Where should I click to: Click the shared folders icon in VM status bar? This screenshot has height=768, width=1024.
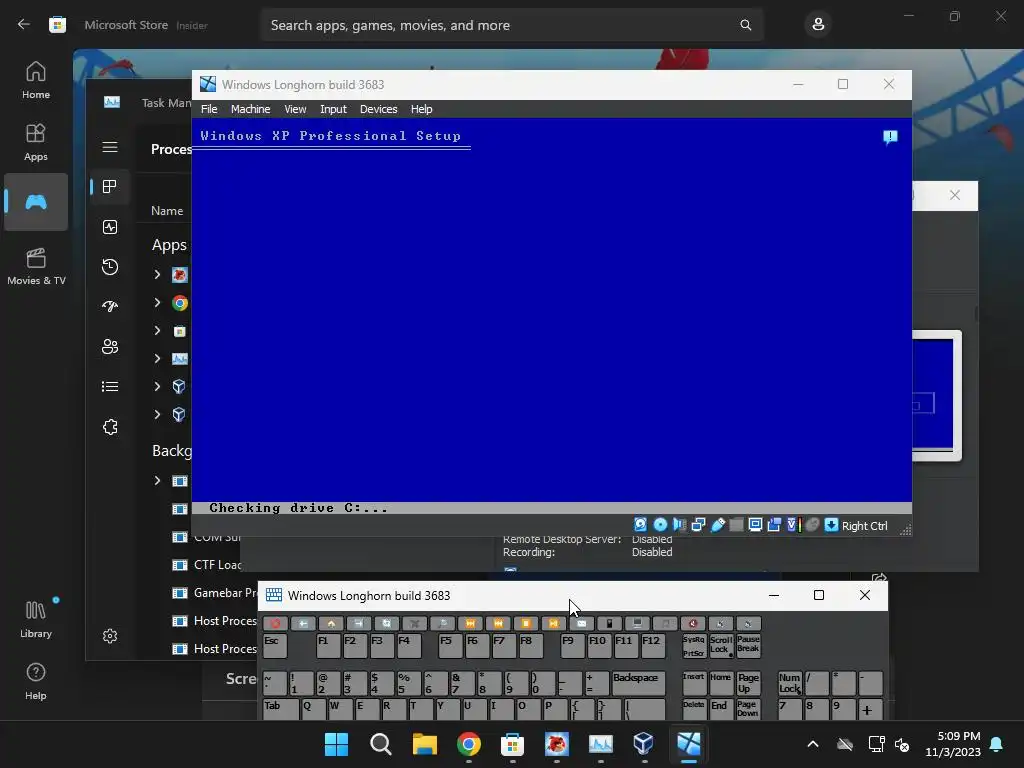[736, 525]
